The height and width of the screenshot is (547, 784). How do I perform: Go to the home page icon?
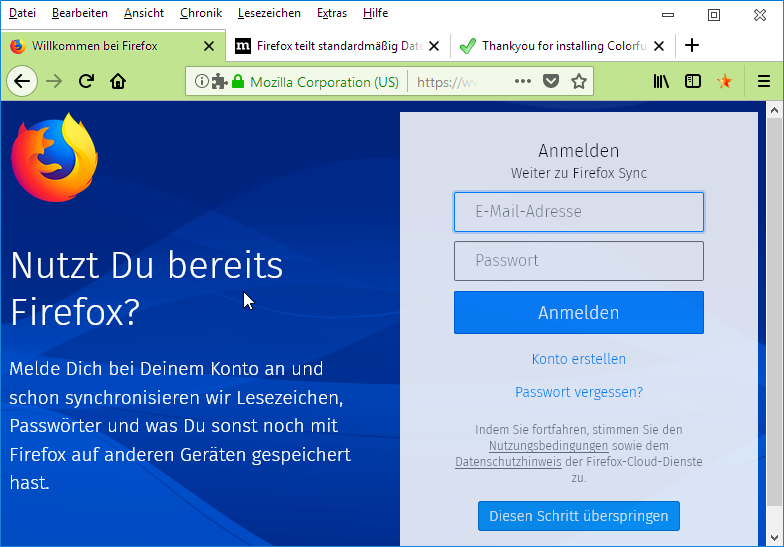click(118, 81)
